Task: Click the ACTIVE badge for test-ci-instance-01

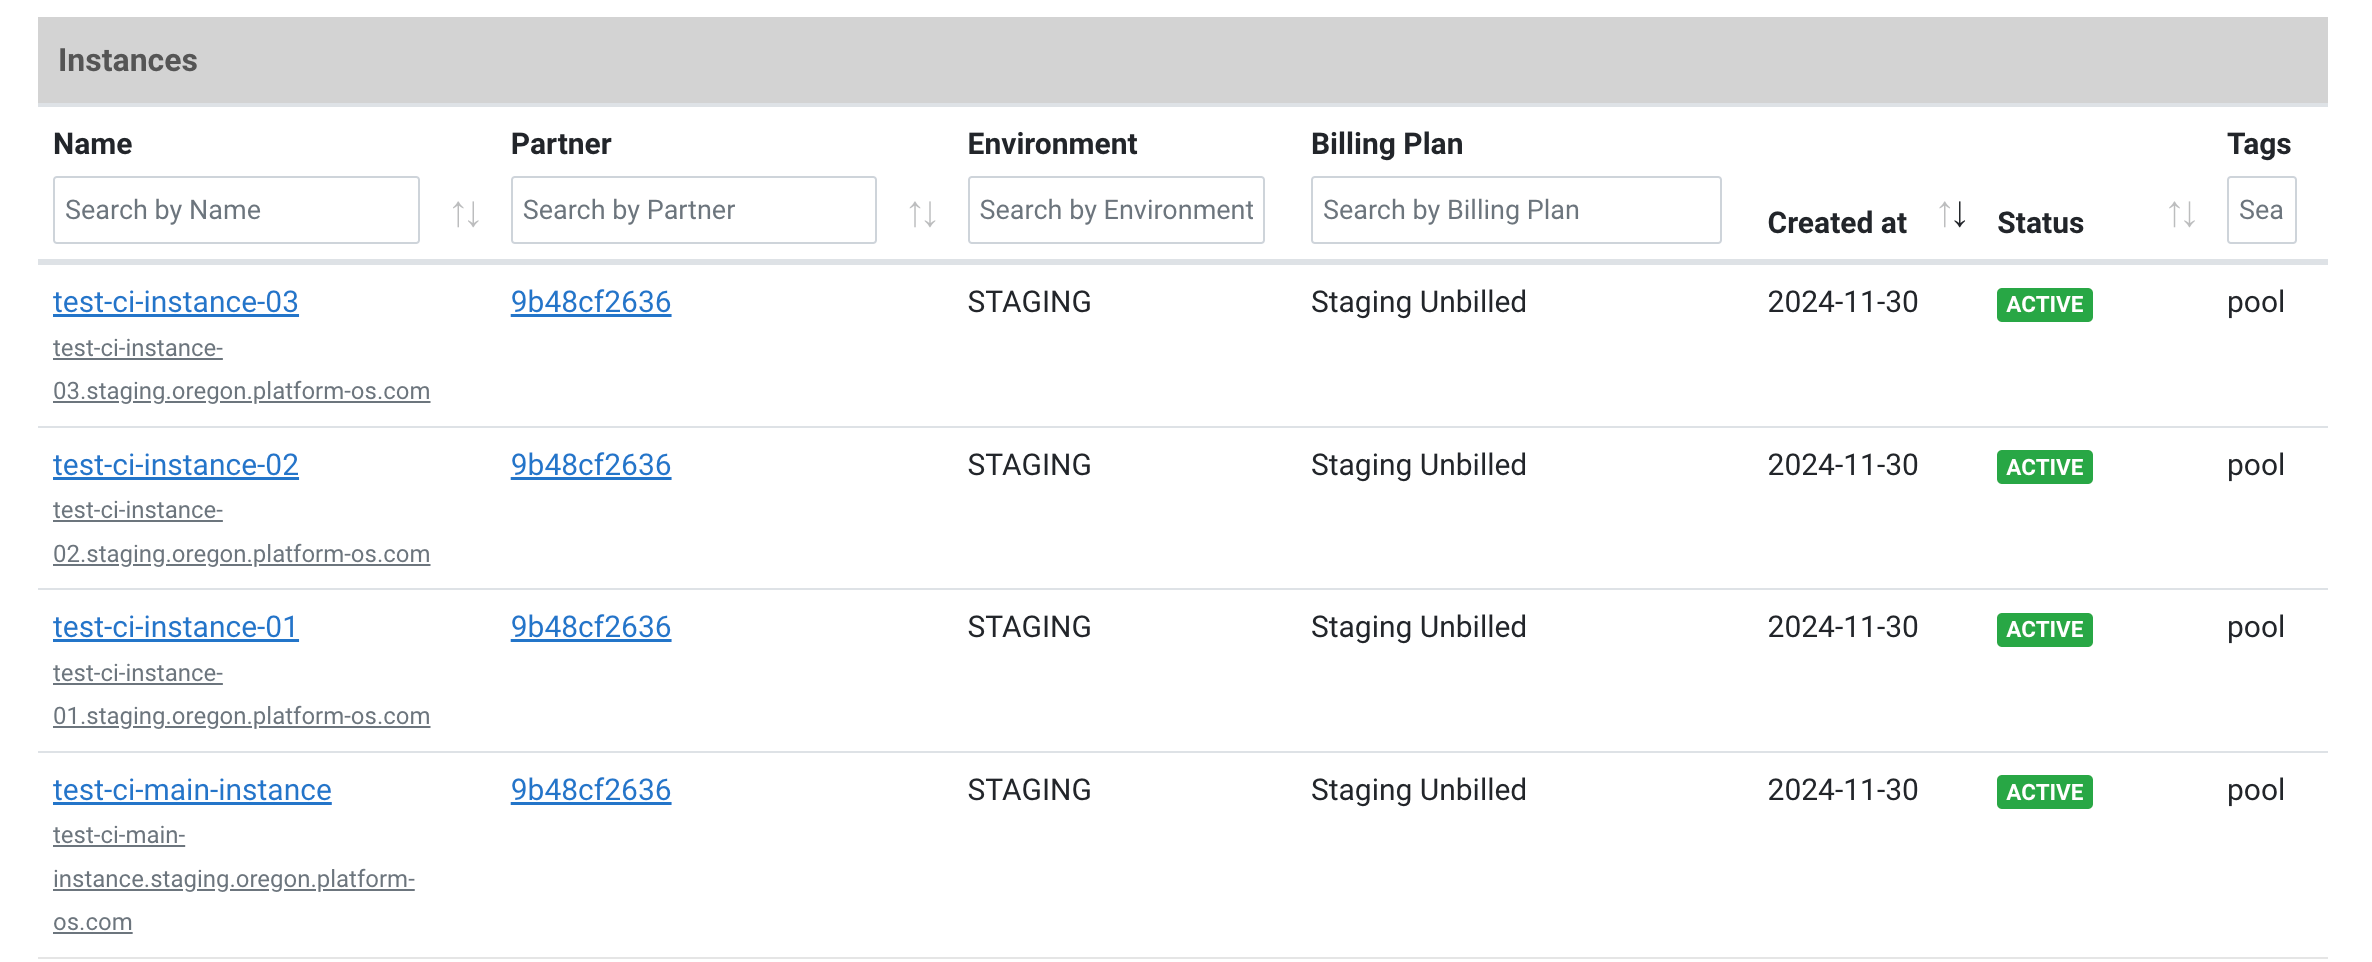Action: click(x=2044, y=629)
